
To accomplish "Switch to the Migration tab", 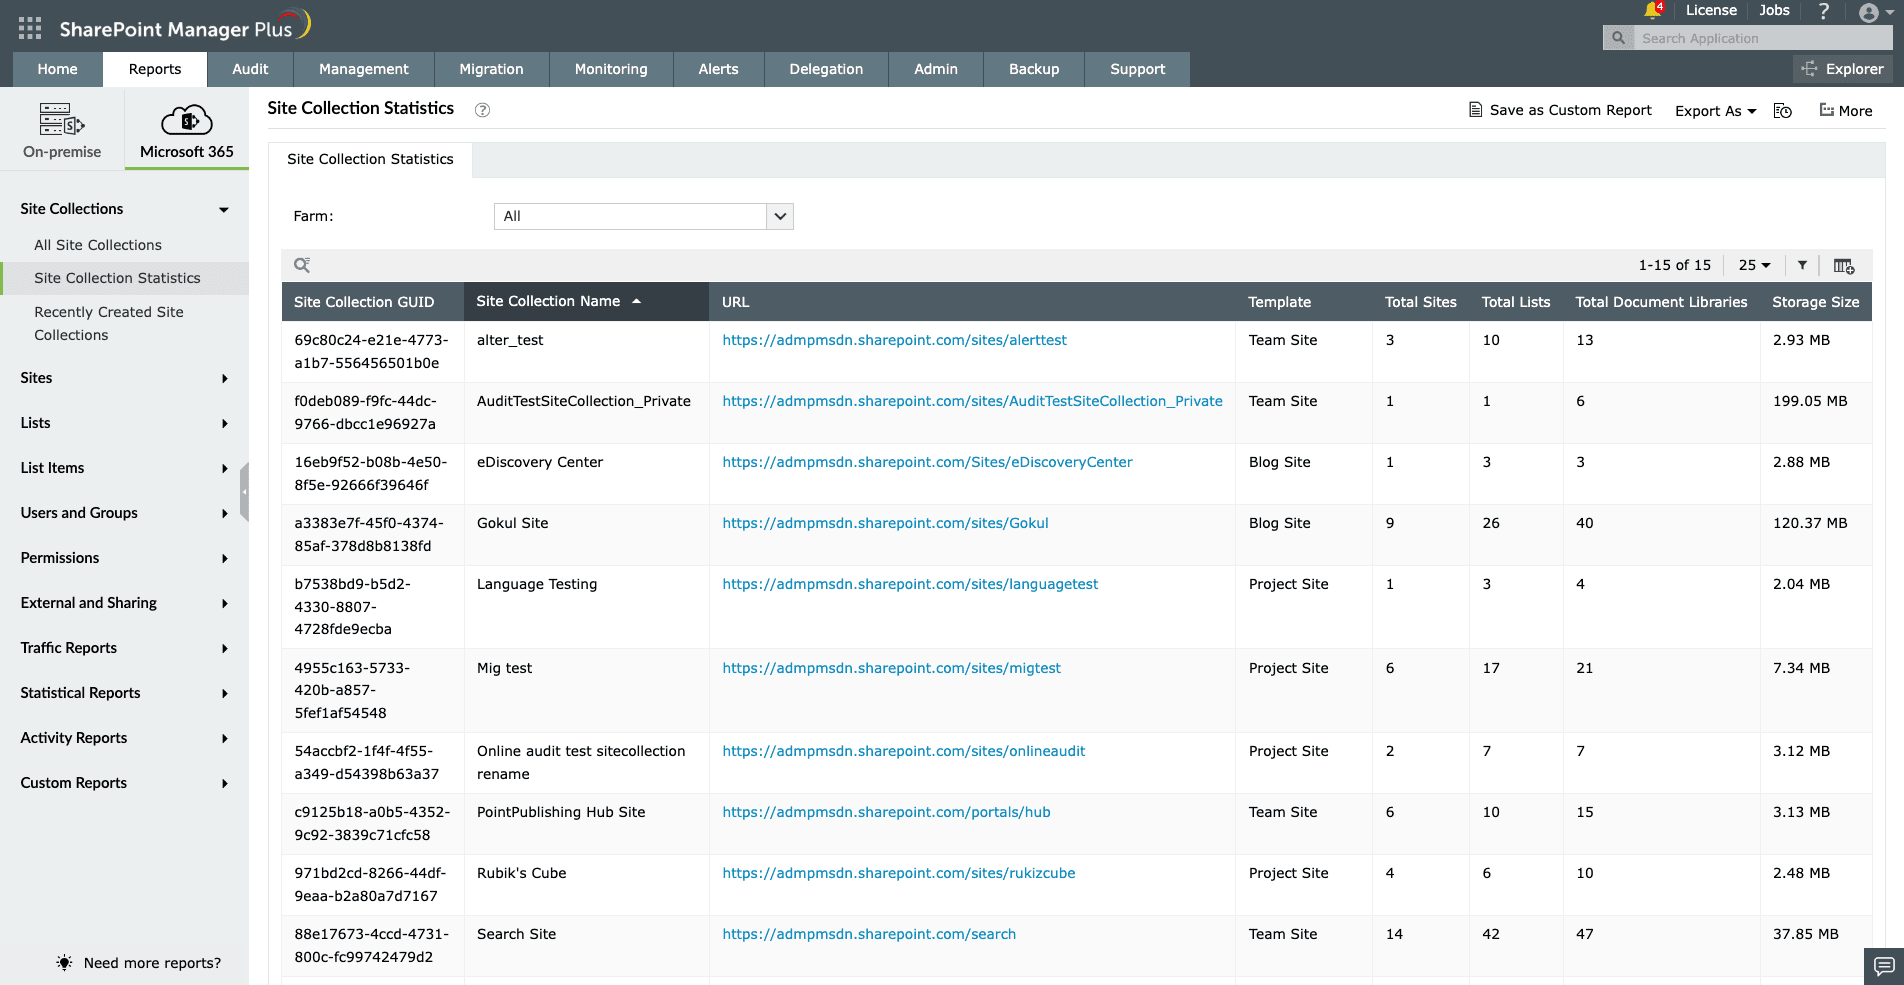I will coord(491,69).
